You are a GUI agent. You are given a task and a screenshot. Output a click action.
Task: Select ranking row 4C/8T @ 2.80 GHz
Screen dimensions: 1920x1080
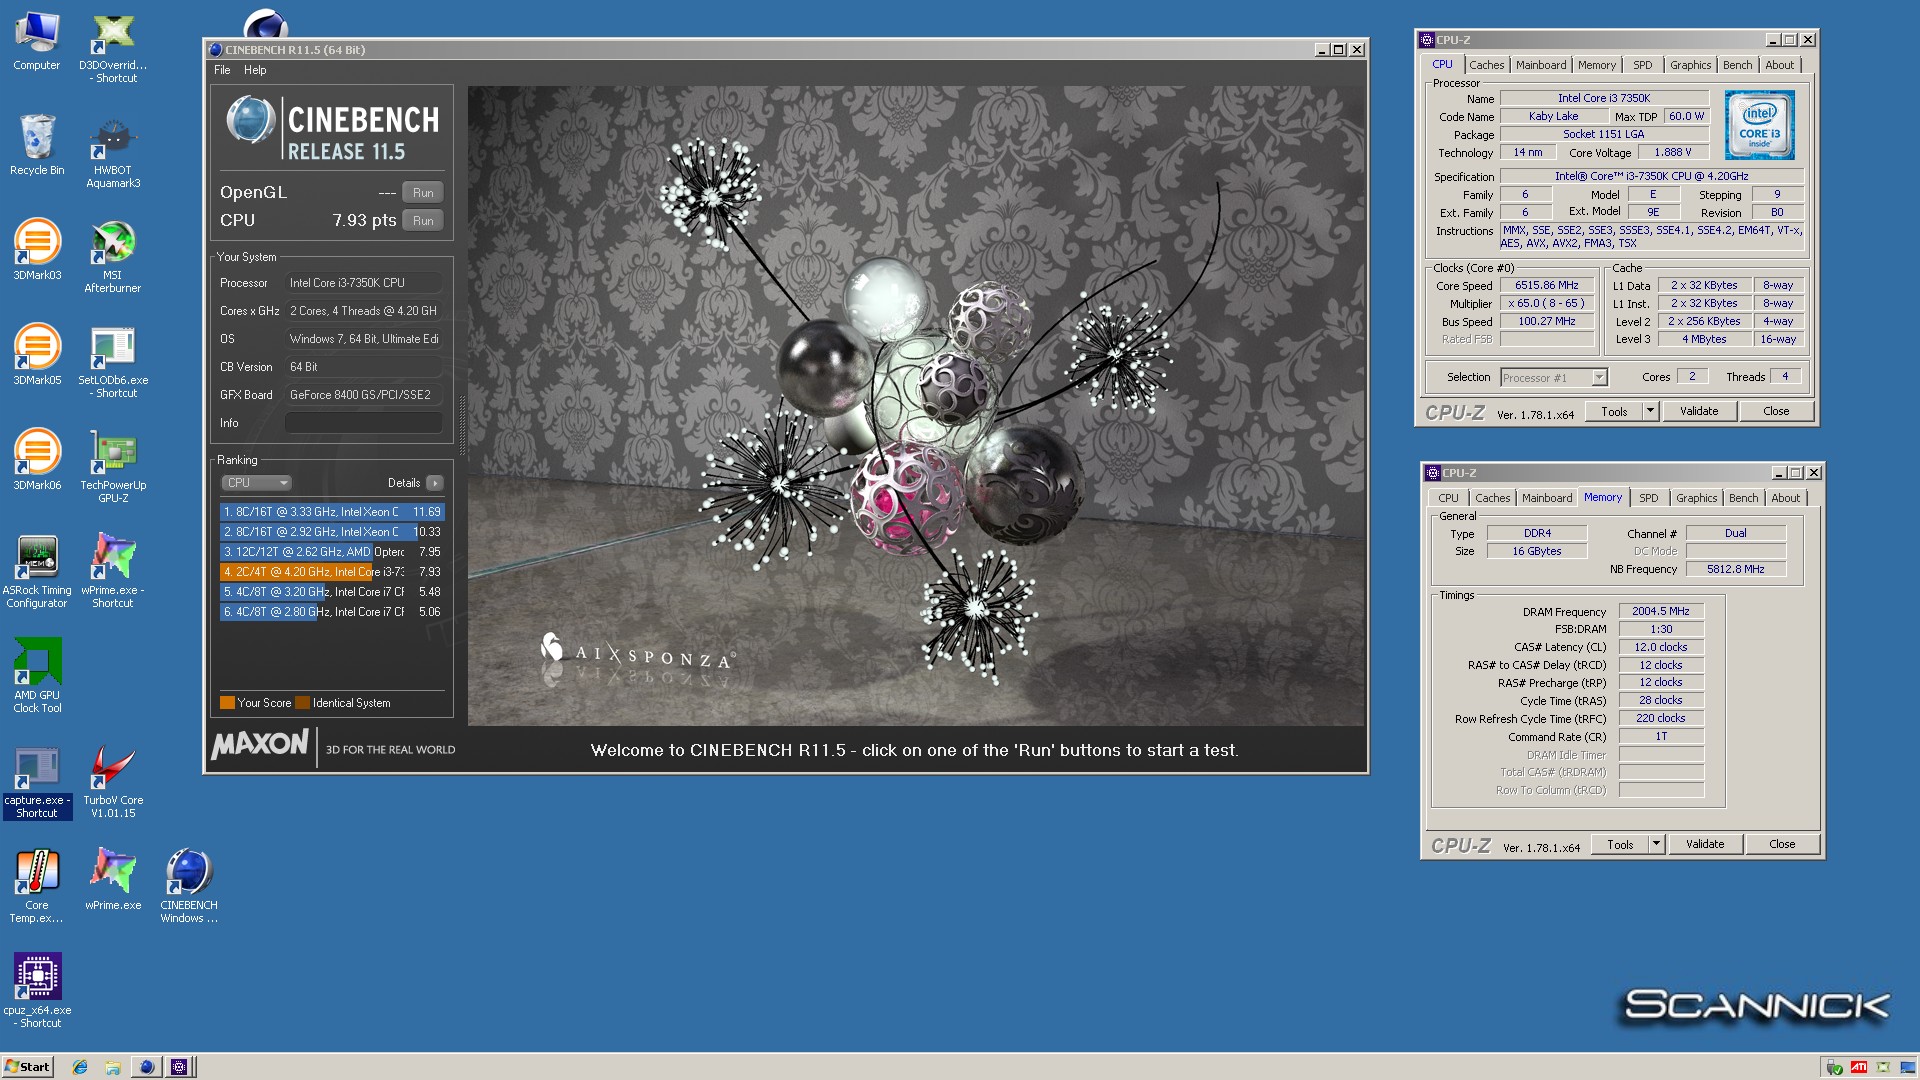pyautogui.click(x=331, y=612)
